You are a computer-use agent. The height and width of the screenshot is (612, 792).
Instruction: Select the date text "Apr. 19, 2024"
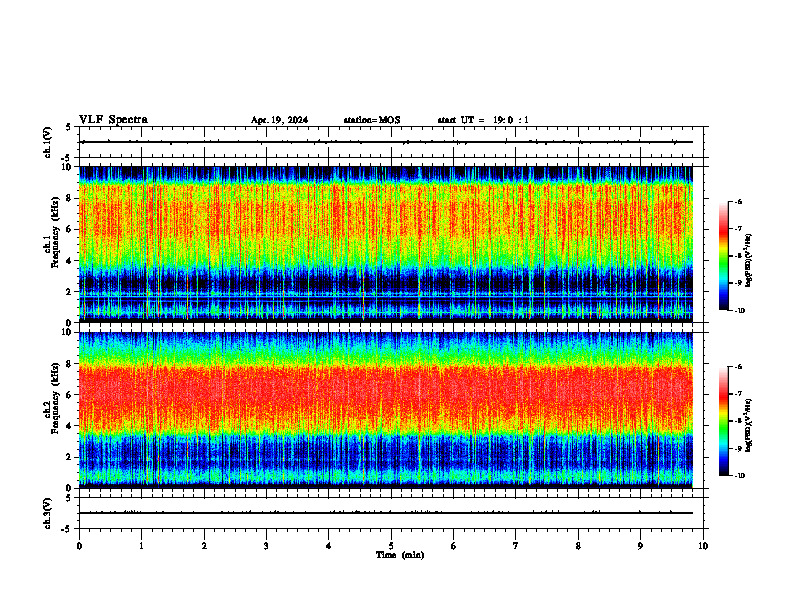tap(279, 120)
